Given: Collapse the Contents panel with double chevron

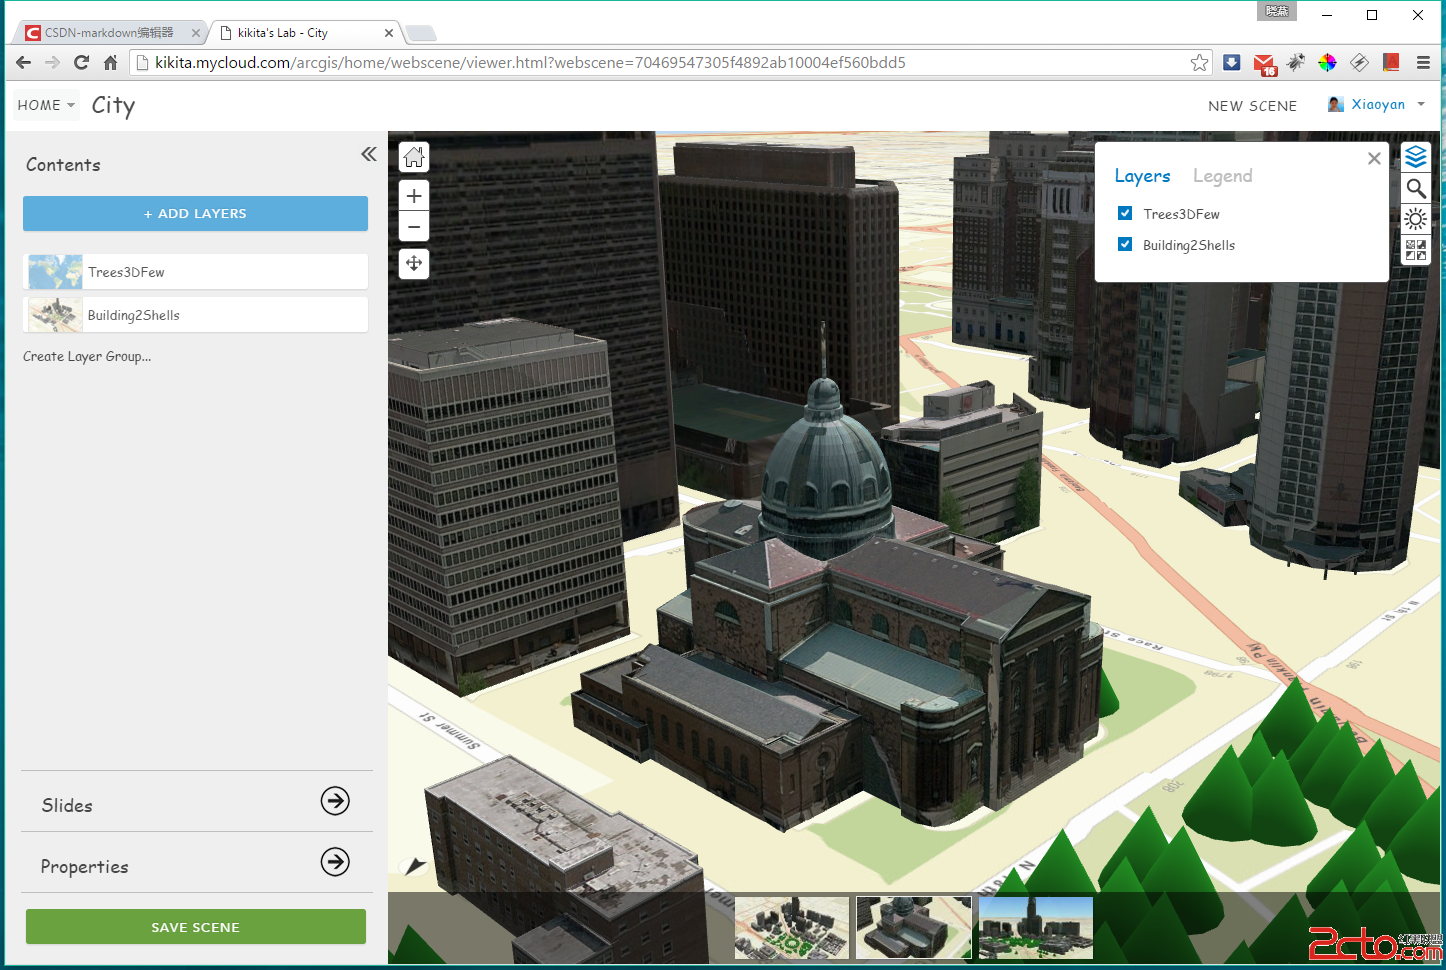Looking at the screenshot, I should 369,154.
